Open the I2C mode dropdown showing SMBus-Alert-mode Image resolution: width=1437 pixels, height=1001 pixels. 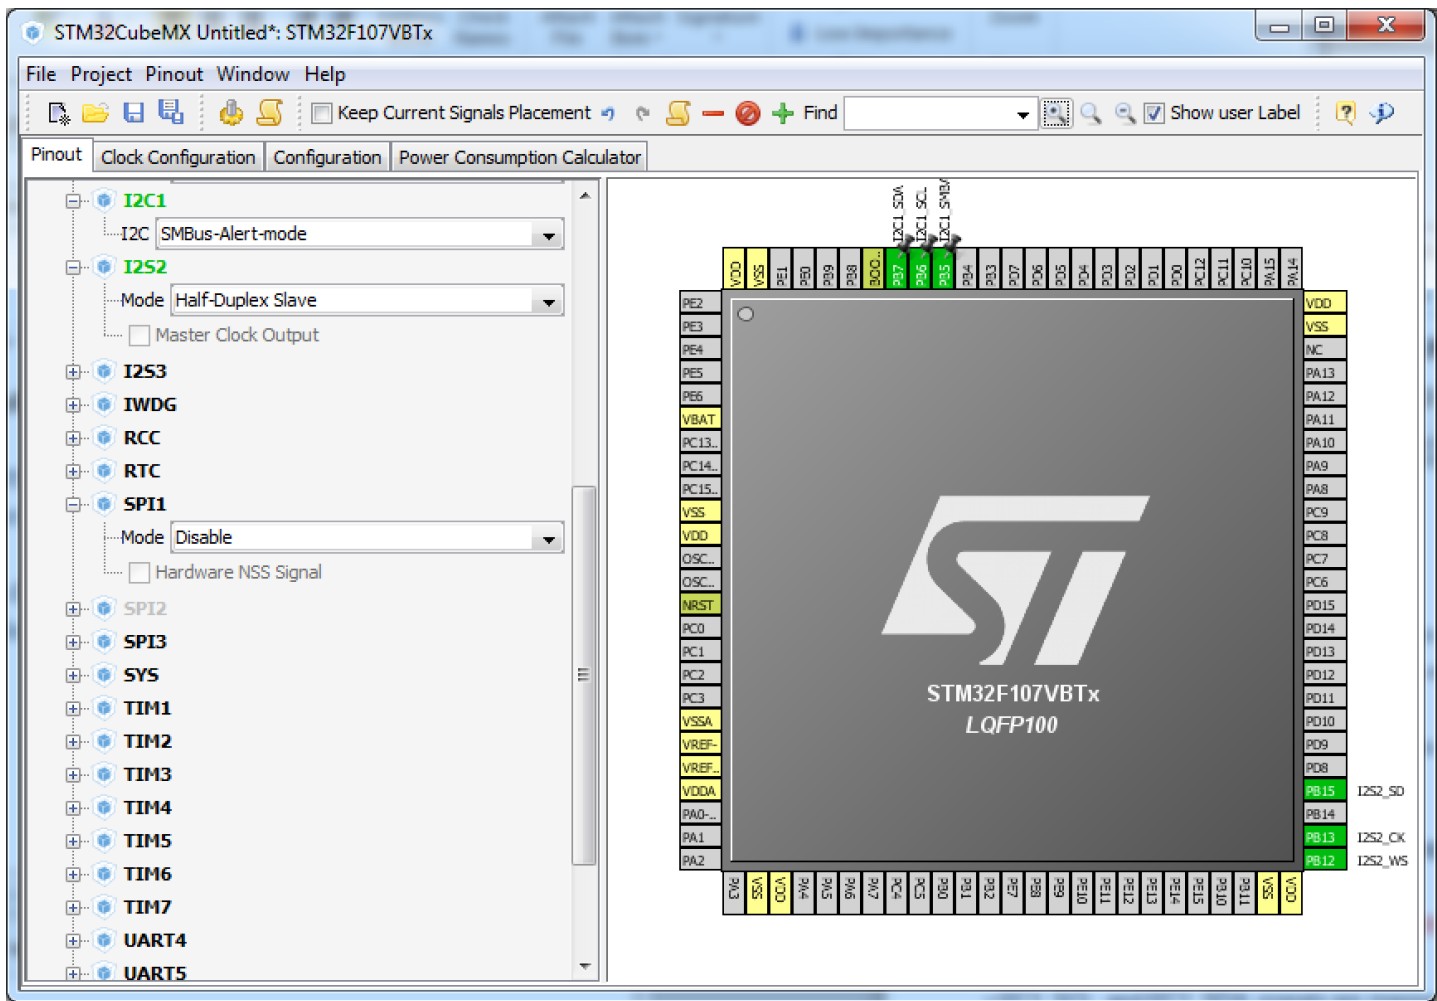click(x=360, y=234)
